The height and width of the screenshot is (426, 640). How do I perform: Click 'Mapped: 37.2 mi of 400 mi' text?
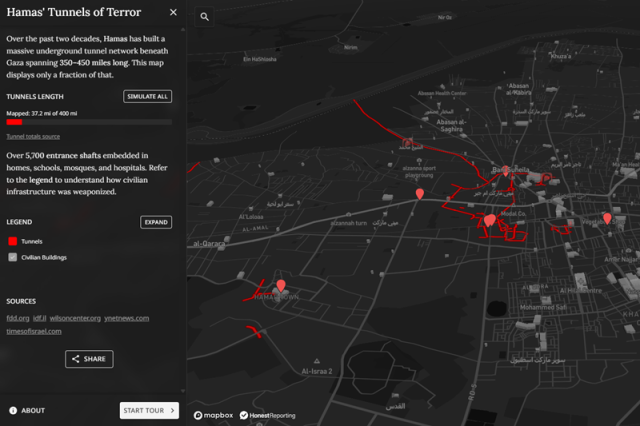42,113
